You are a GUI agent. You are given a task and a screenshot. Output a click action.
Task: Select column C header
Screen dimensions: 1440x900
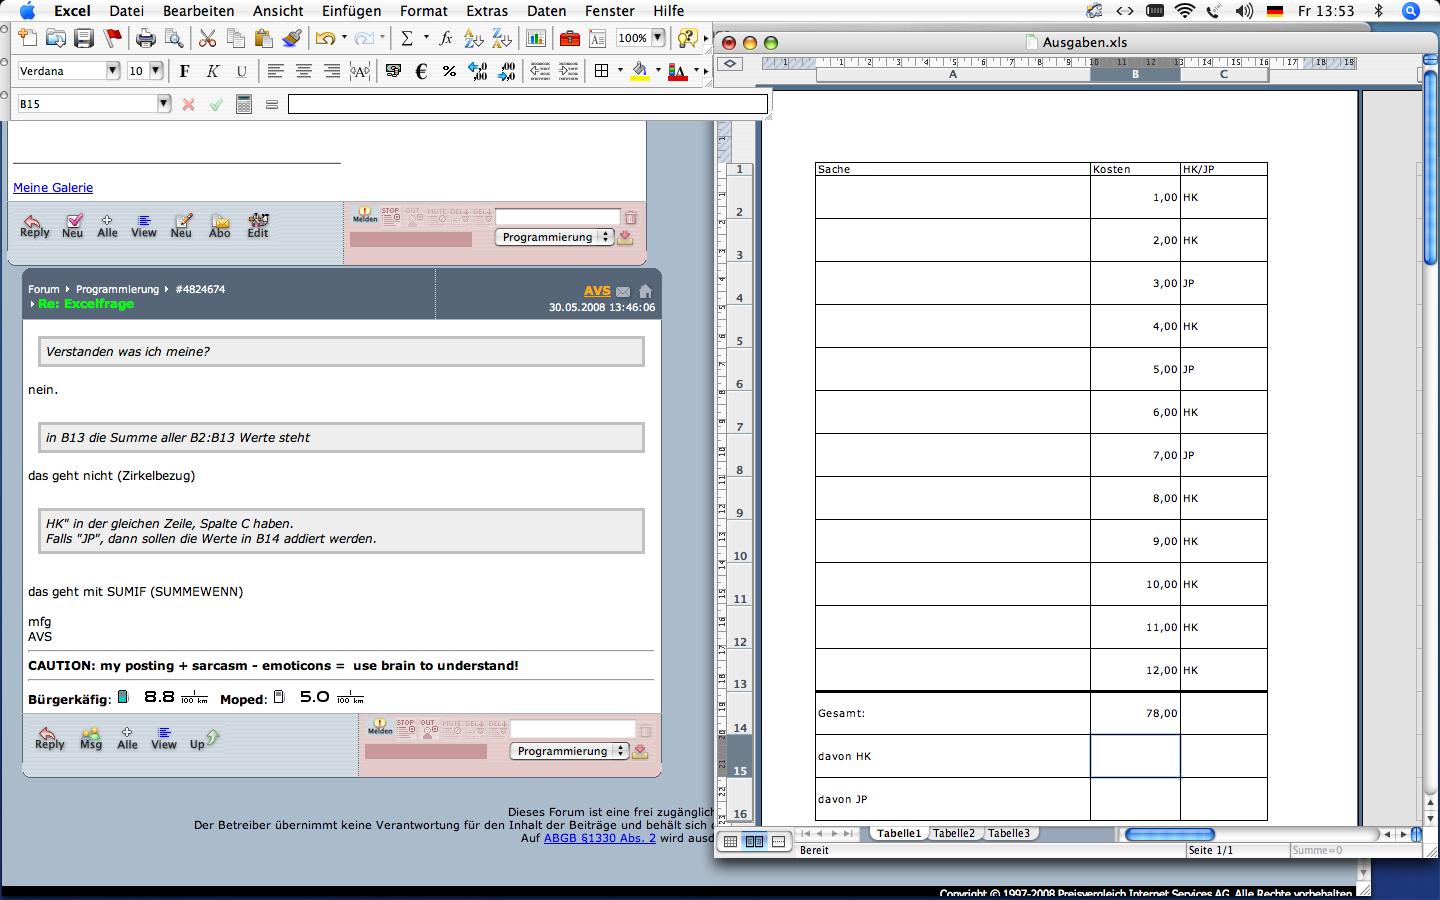[x=1223, y=74]
